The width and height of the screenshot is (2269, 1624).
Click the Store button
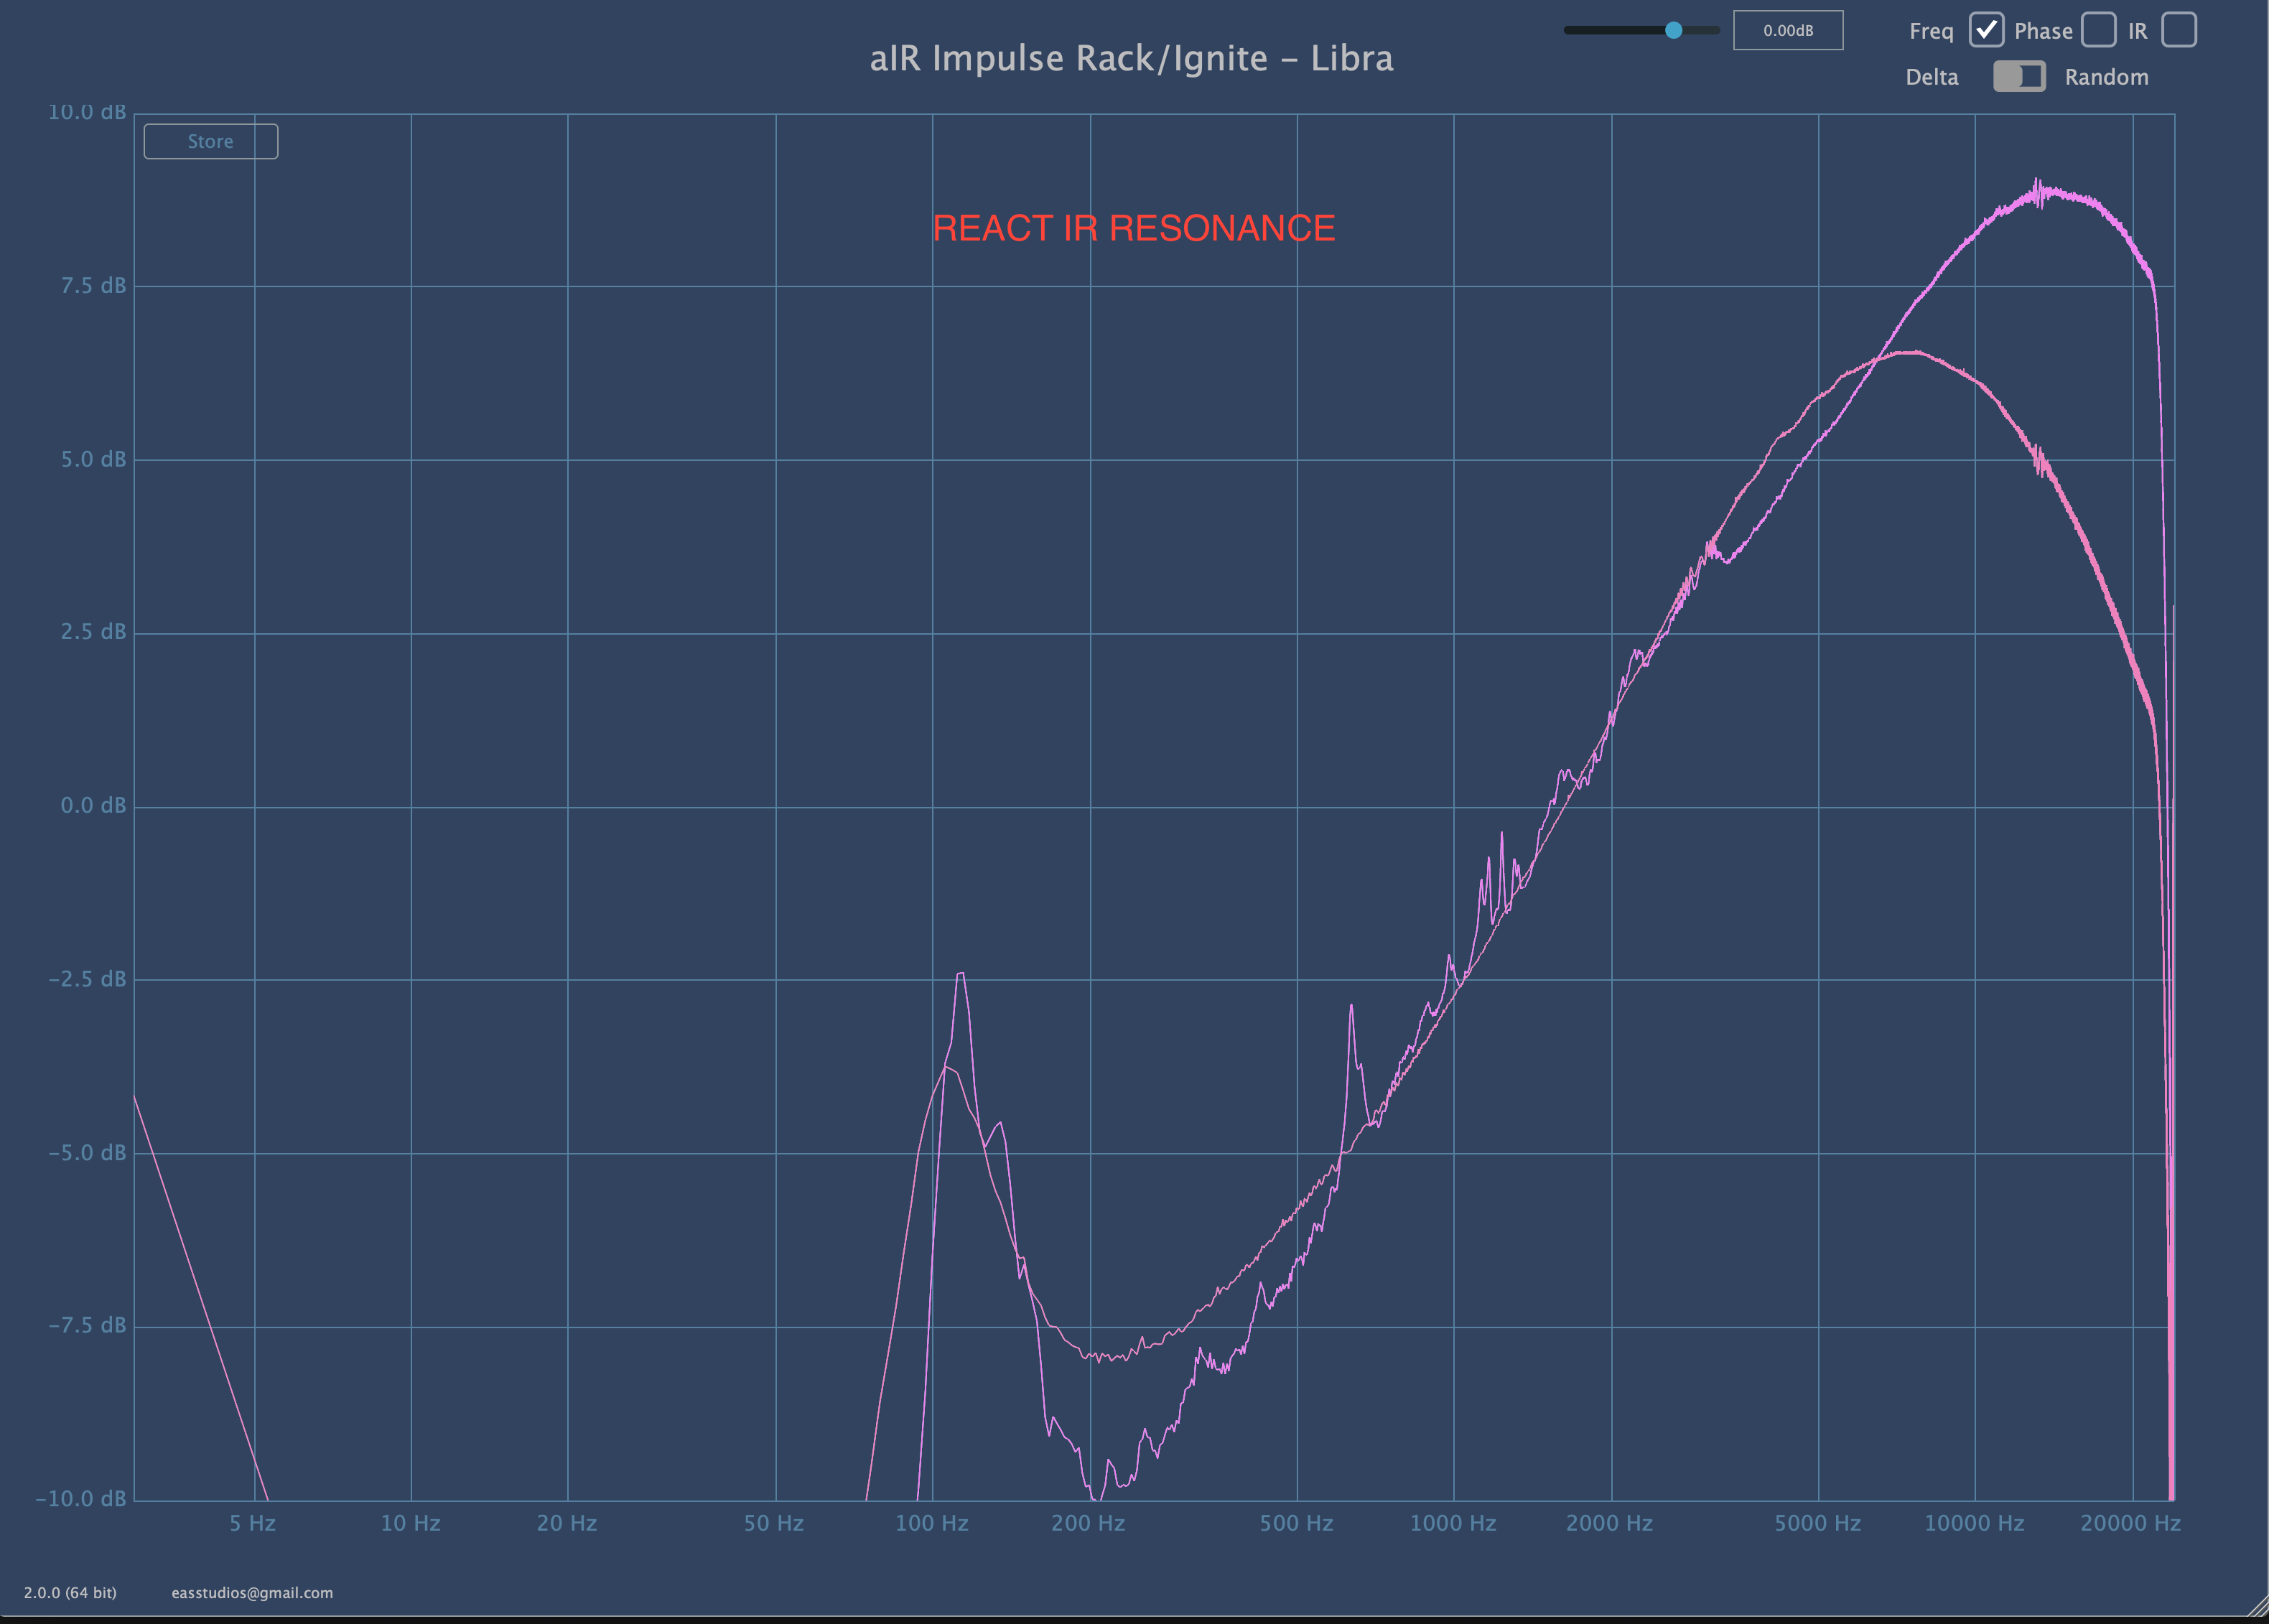(x=211, y=141)
